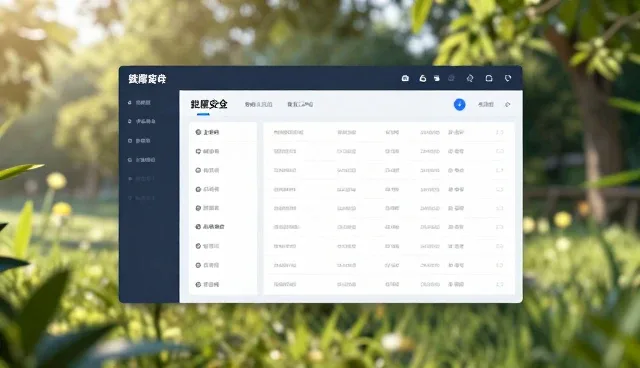Click the shield icon at the header's right end
The image size is (640, 368).
508,78
